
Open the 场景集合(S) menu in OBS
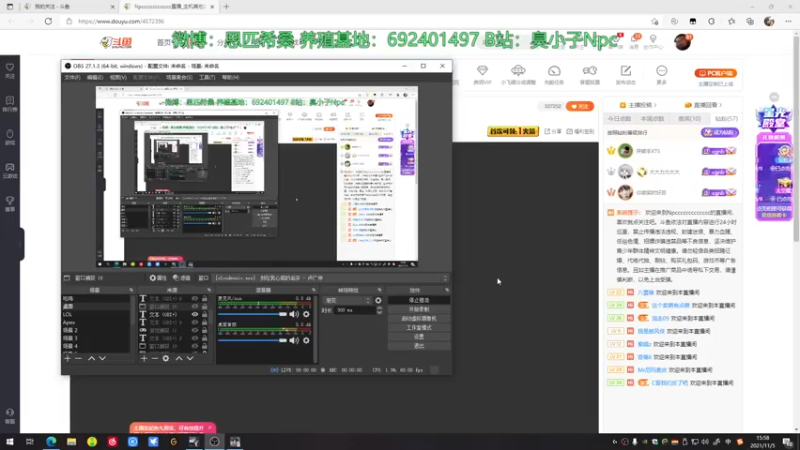point(179,78)
